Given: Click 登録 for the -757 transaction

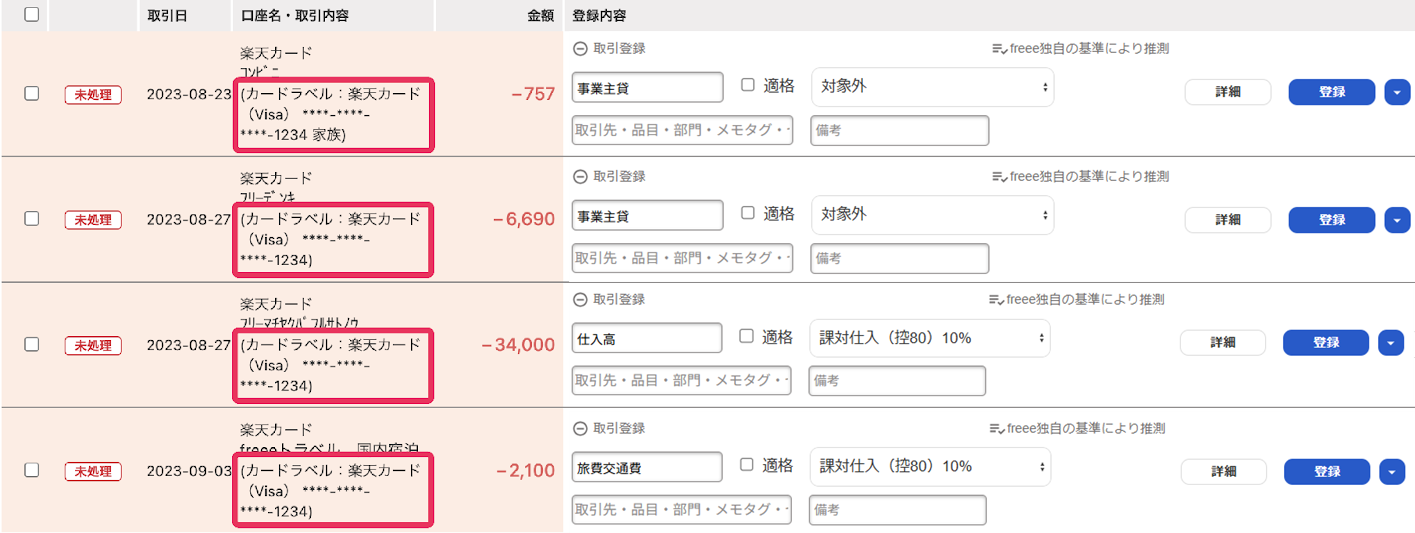Looking at the screenshot, I should 1332,92.
